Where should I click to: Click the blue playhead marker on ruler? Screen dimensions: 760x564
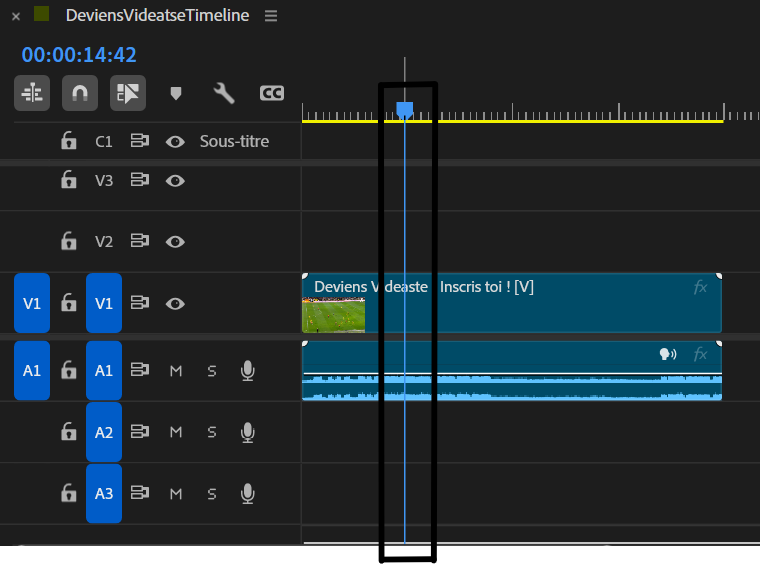pos(405,110)
